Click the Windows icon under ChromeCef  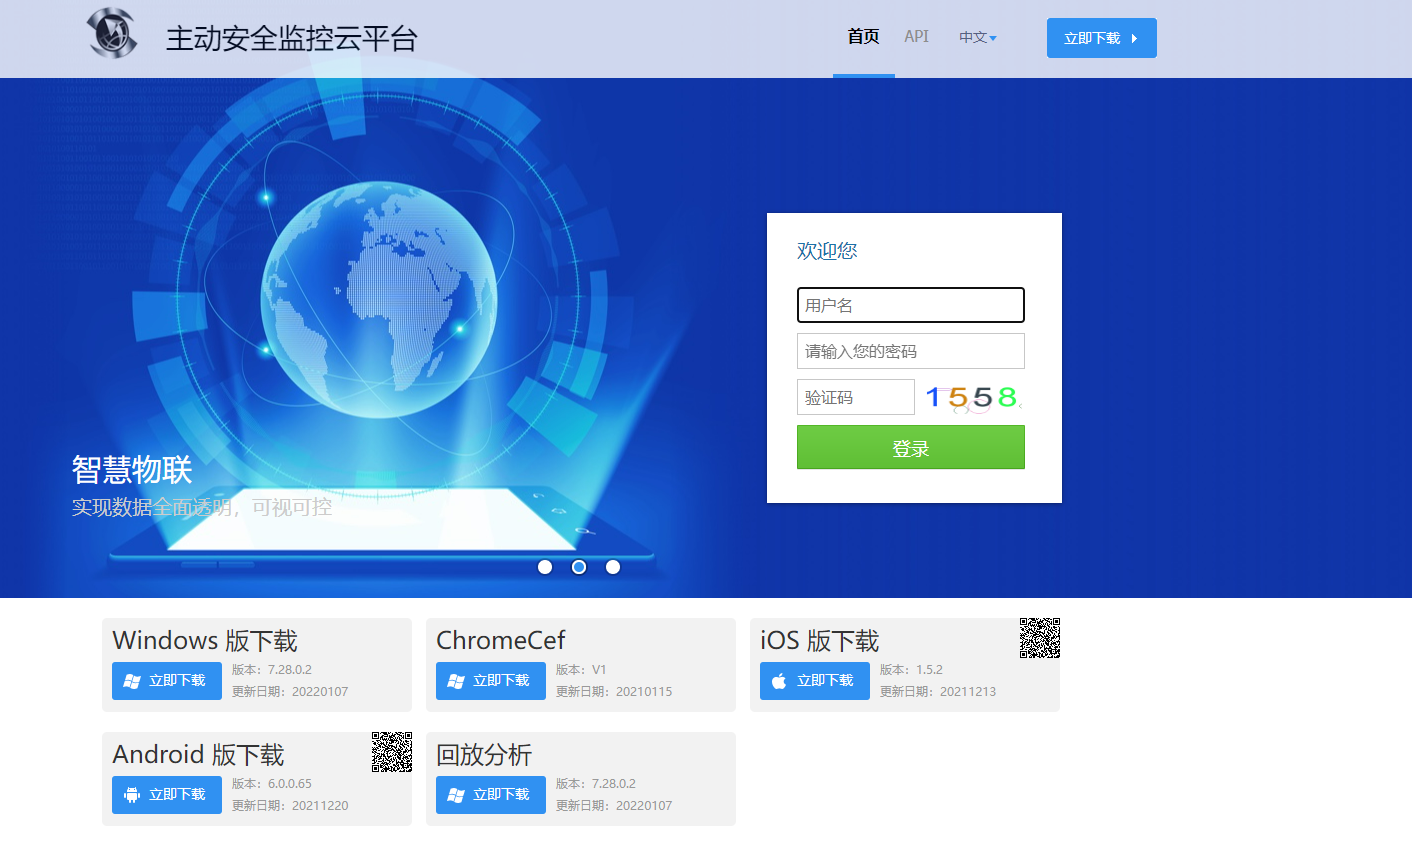456,681
